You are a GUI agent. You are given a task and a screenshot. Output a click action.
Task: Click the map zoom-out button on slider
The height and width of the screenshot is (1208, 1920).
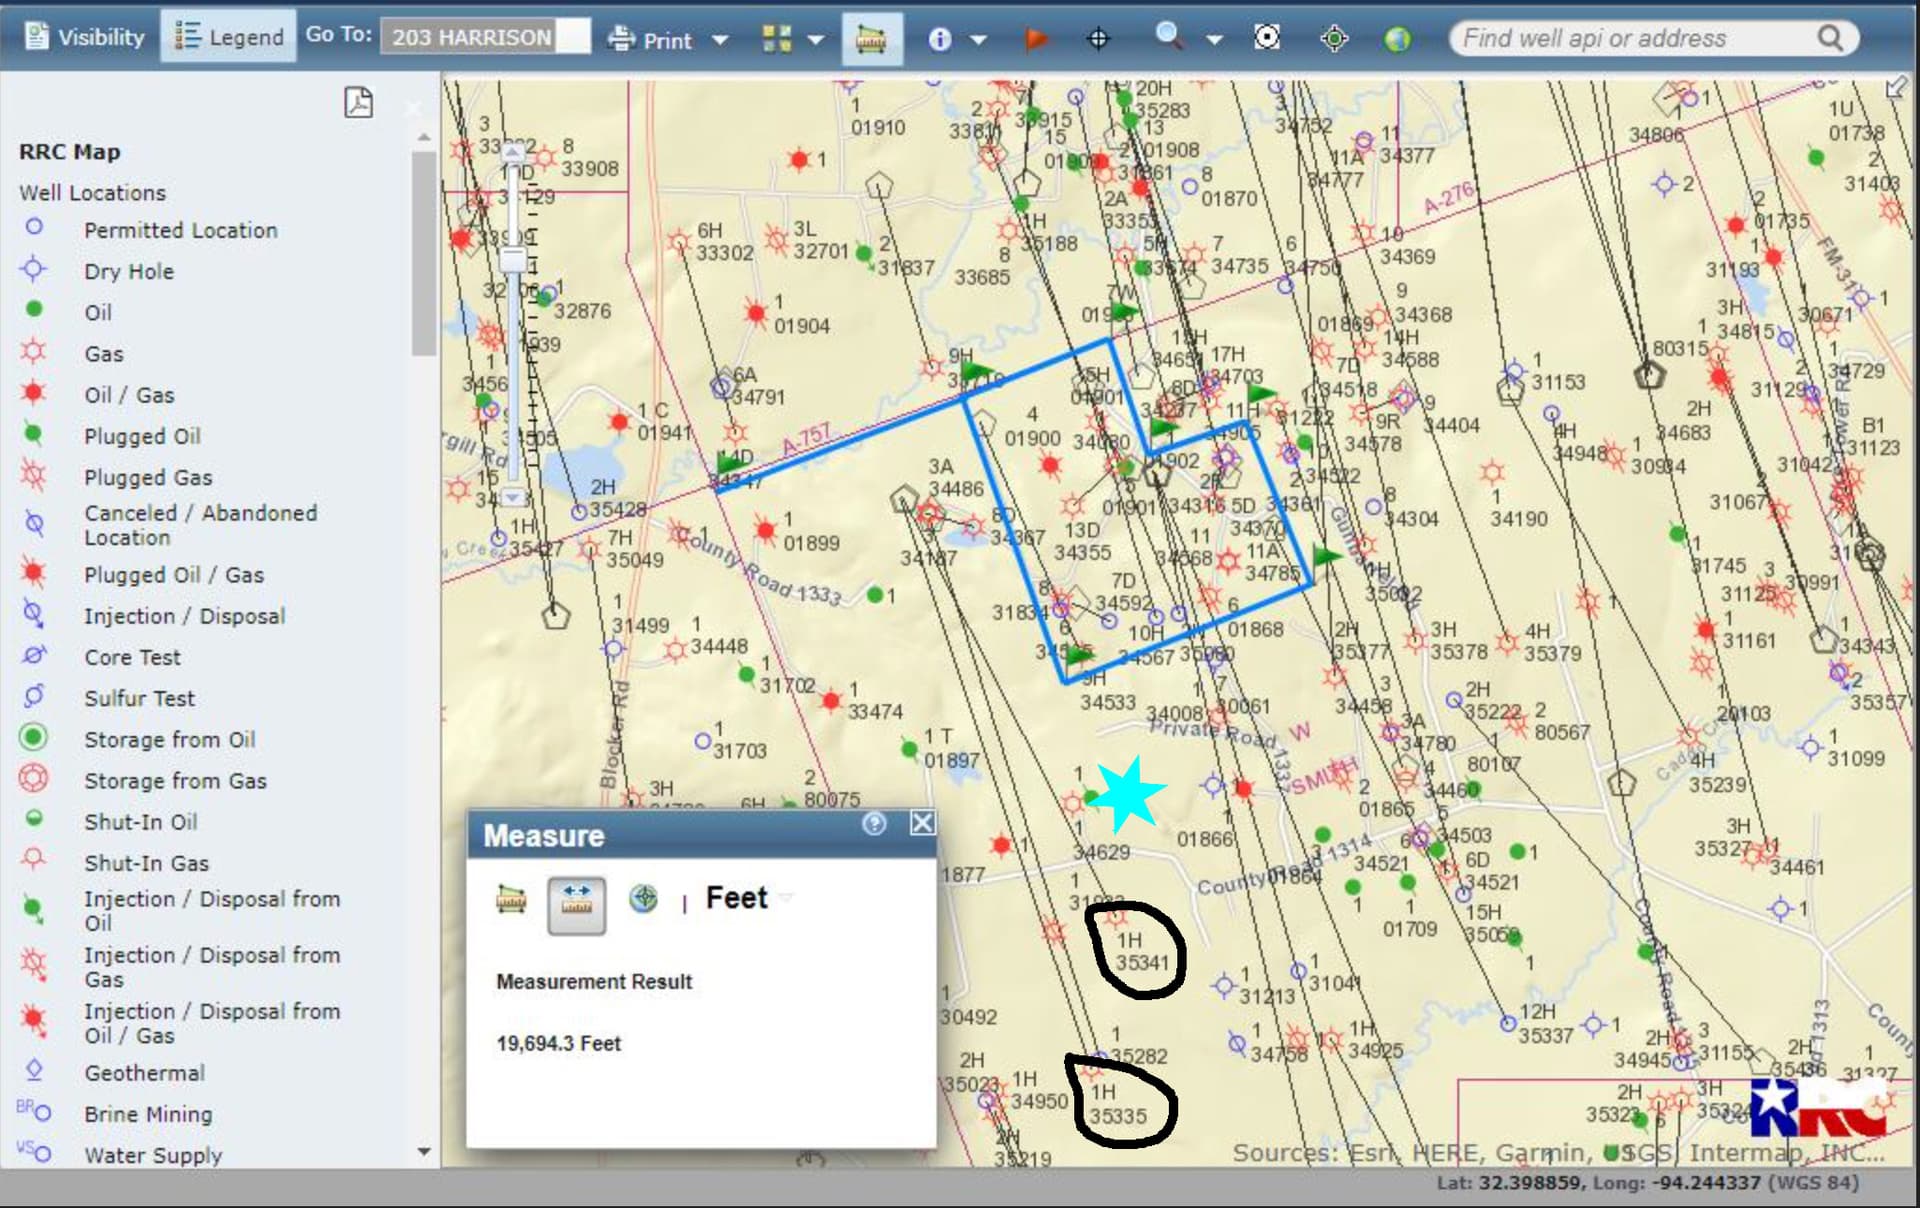point(513,497)
